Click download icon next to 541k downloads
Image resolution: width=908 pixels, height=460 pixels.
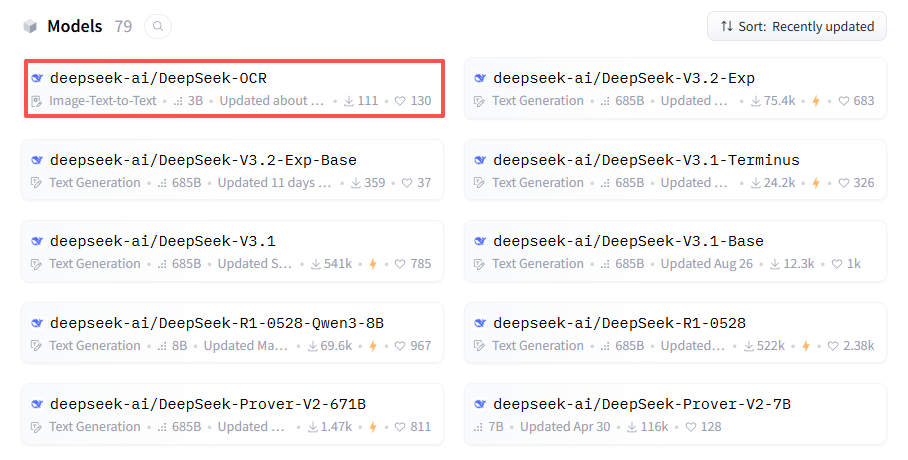coord(316,264)
